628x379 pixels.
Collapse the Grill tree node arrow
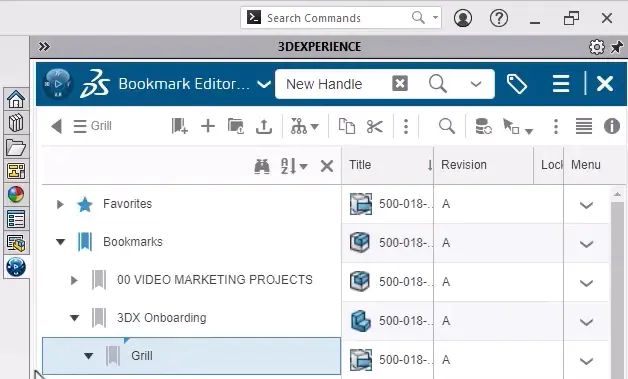89,356
